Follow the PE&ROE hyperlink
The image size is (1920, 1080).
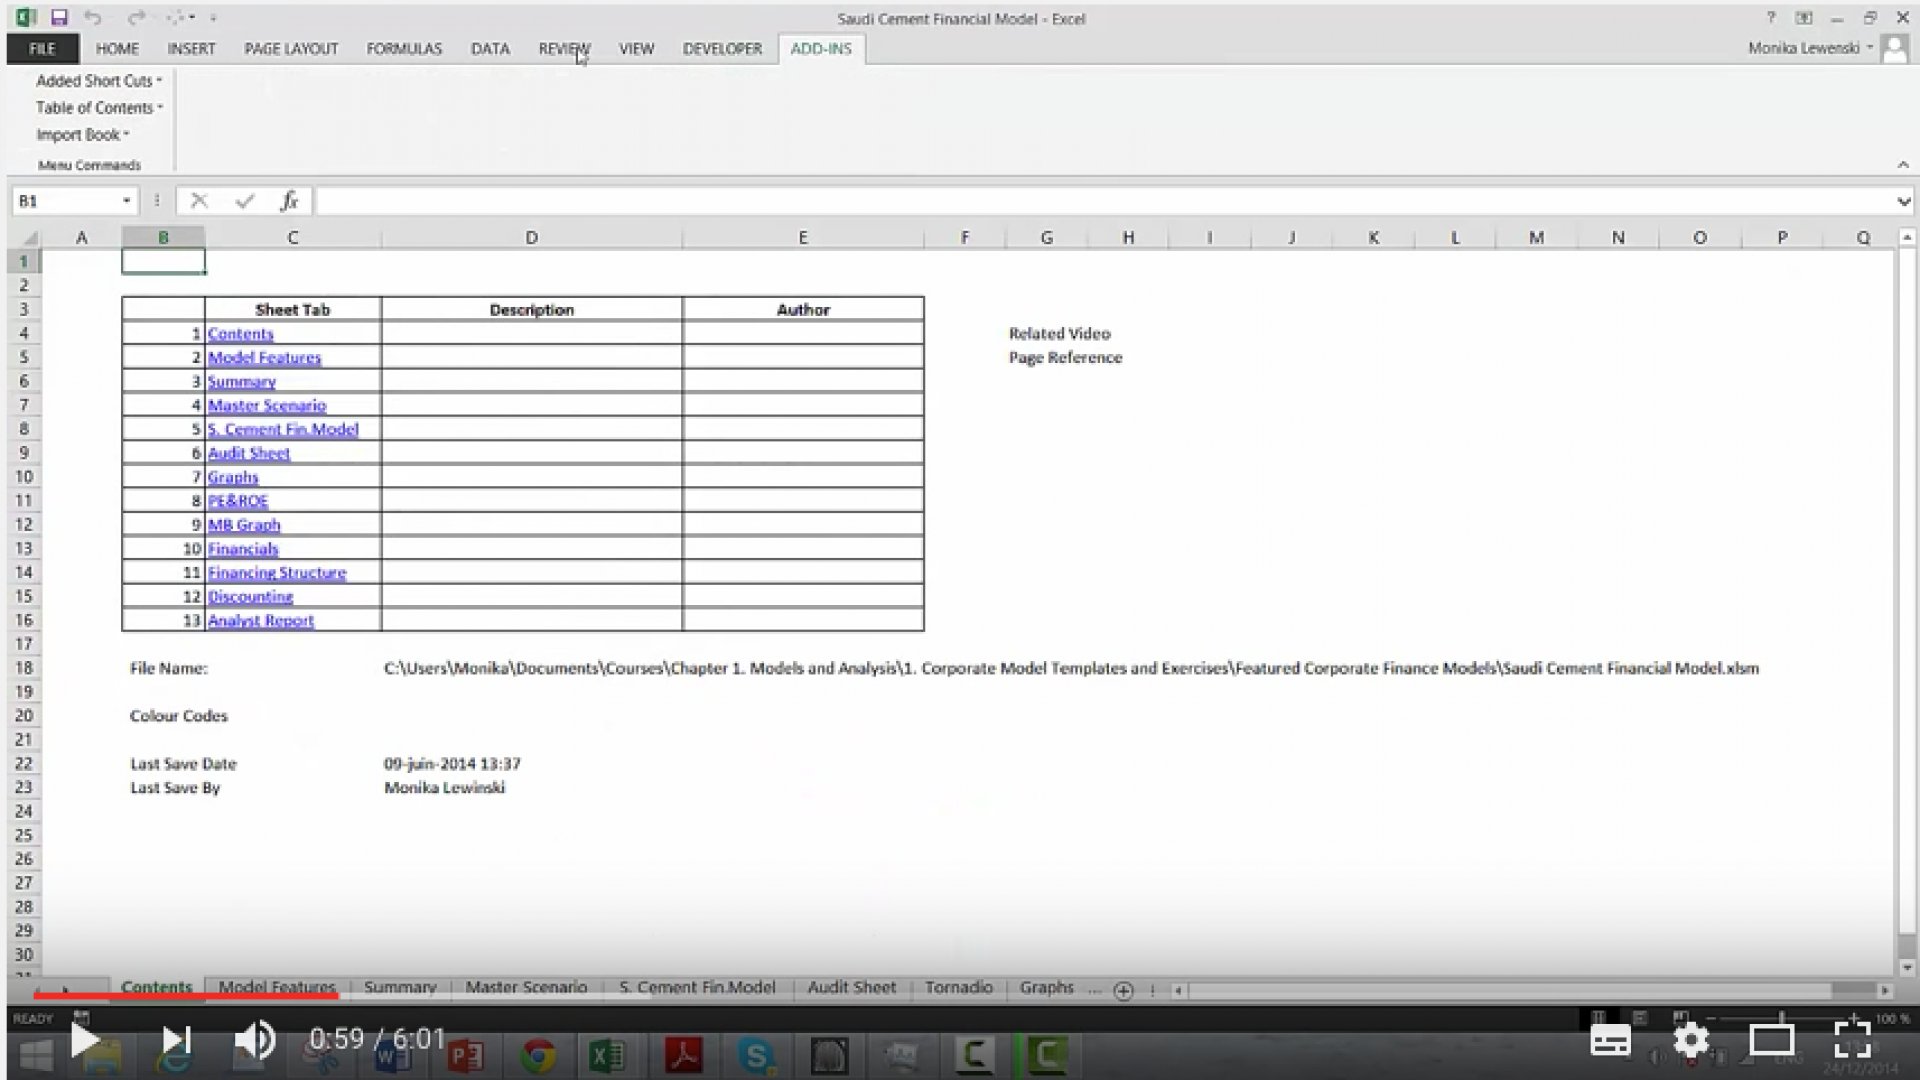tap(238, 501)
